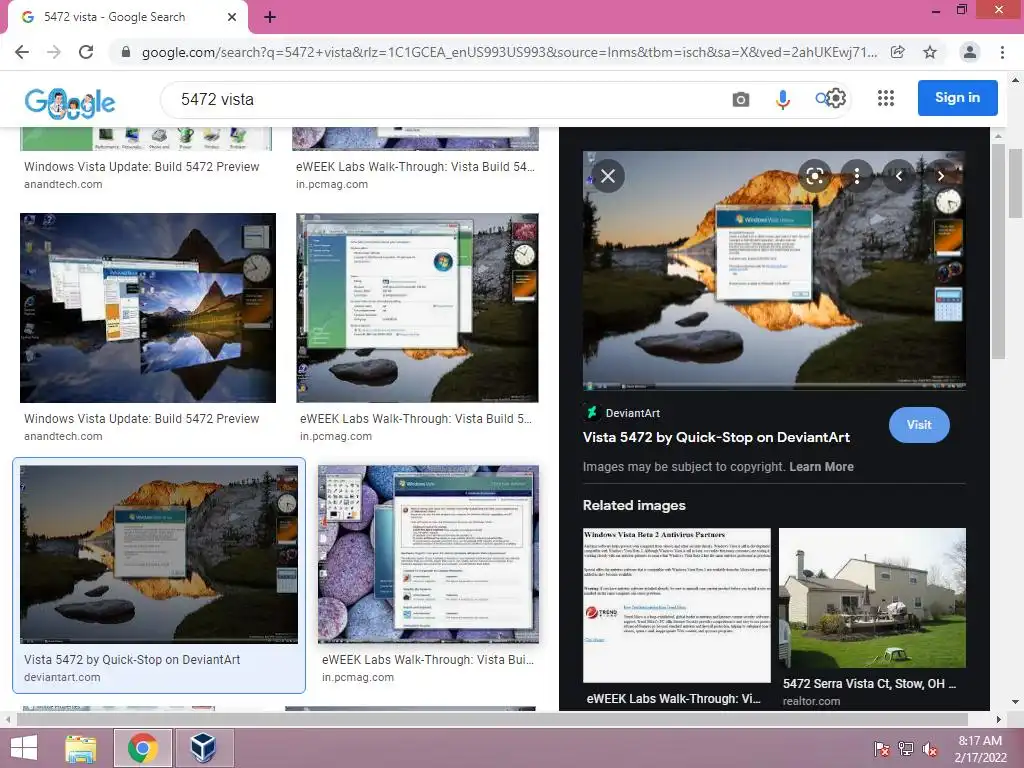Start voice search with the microphone
Viewport: 1024px width, 768px height.
click(x=782, y=99)
